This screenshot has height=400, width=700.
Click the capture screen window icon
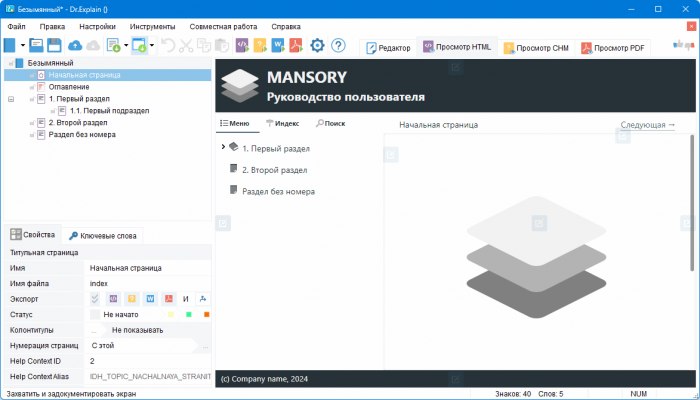[x=139, y=45]
